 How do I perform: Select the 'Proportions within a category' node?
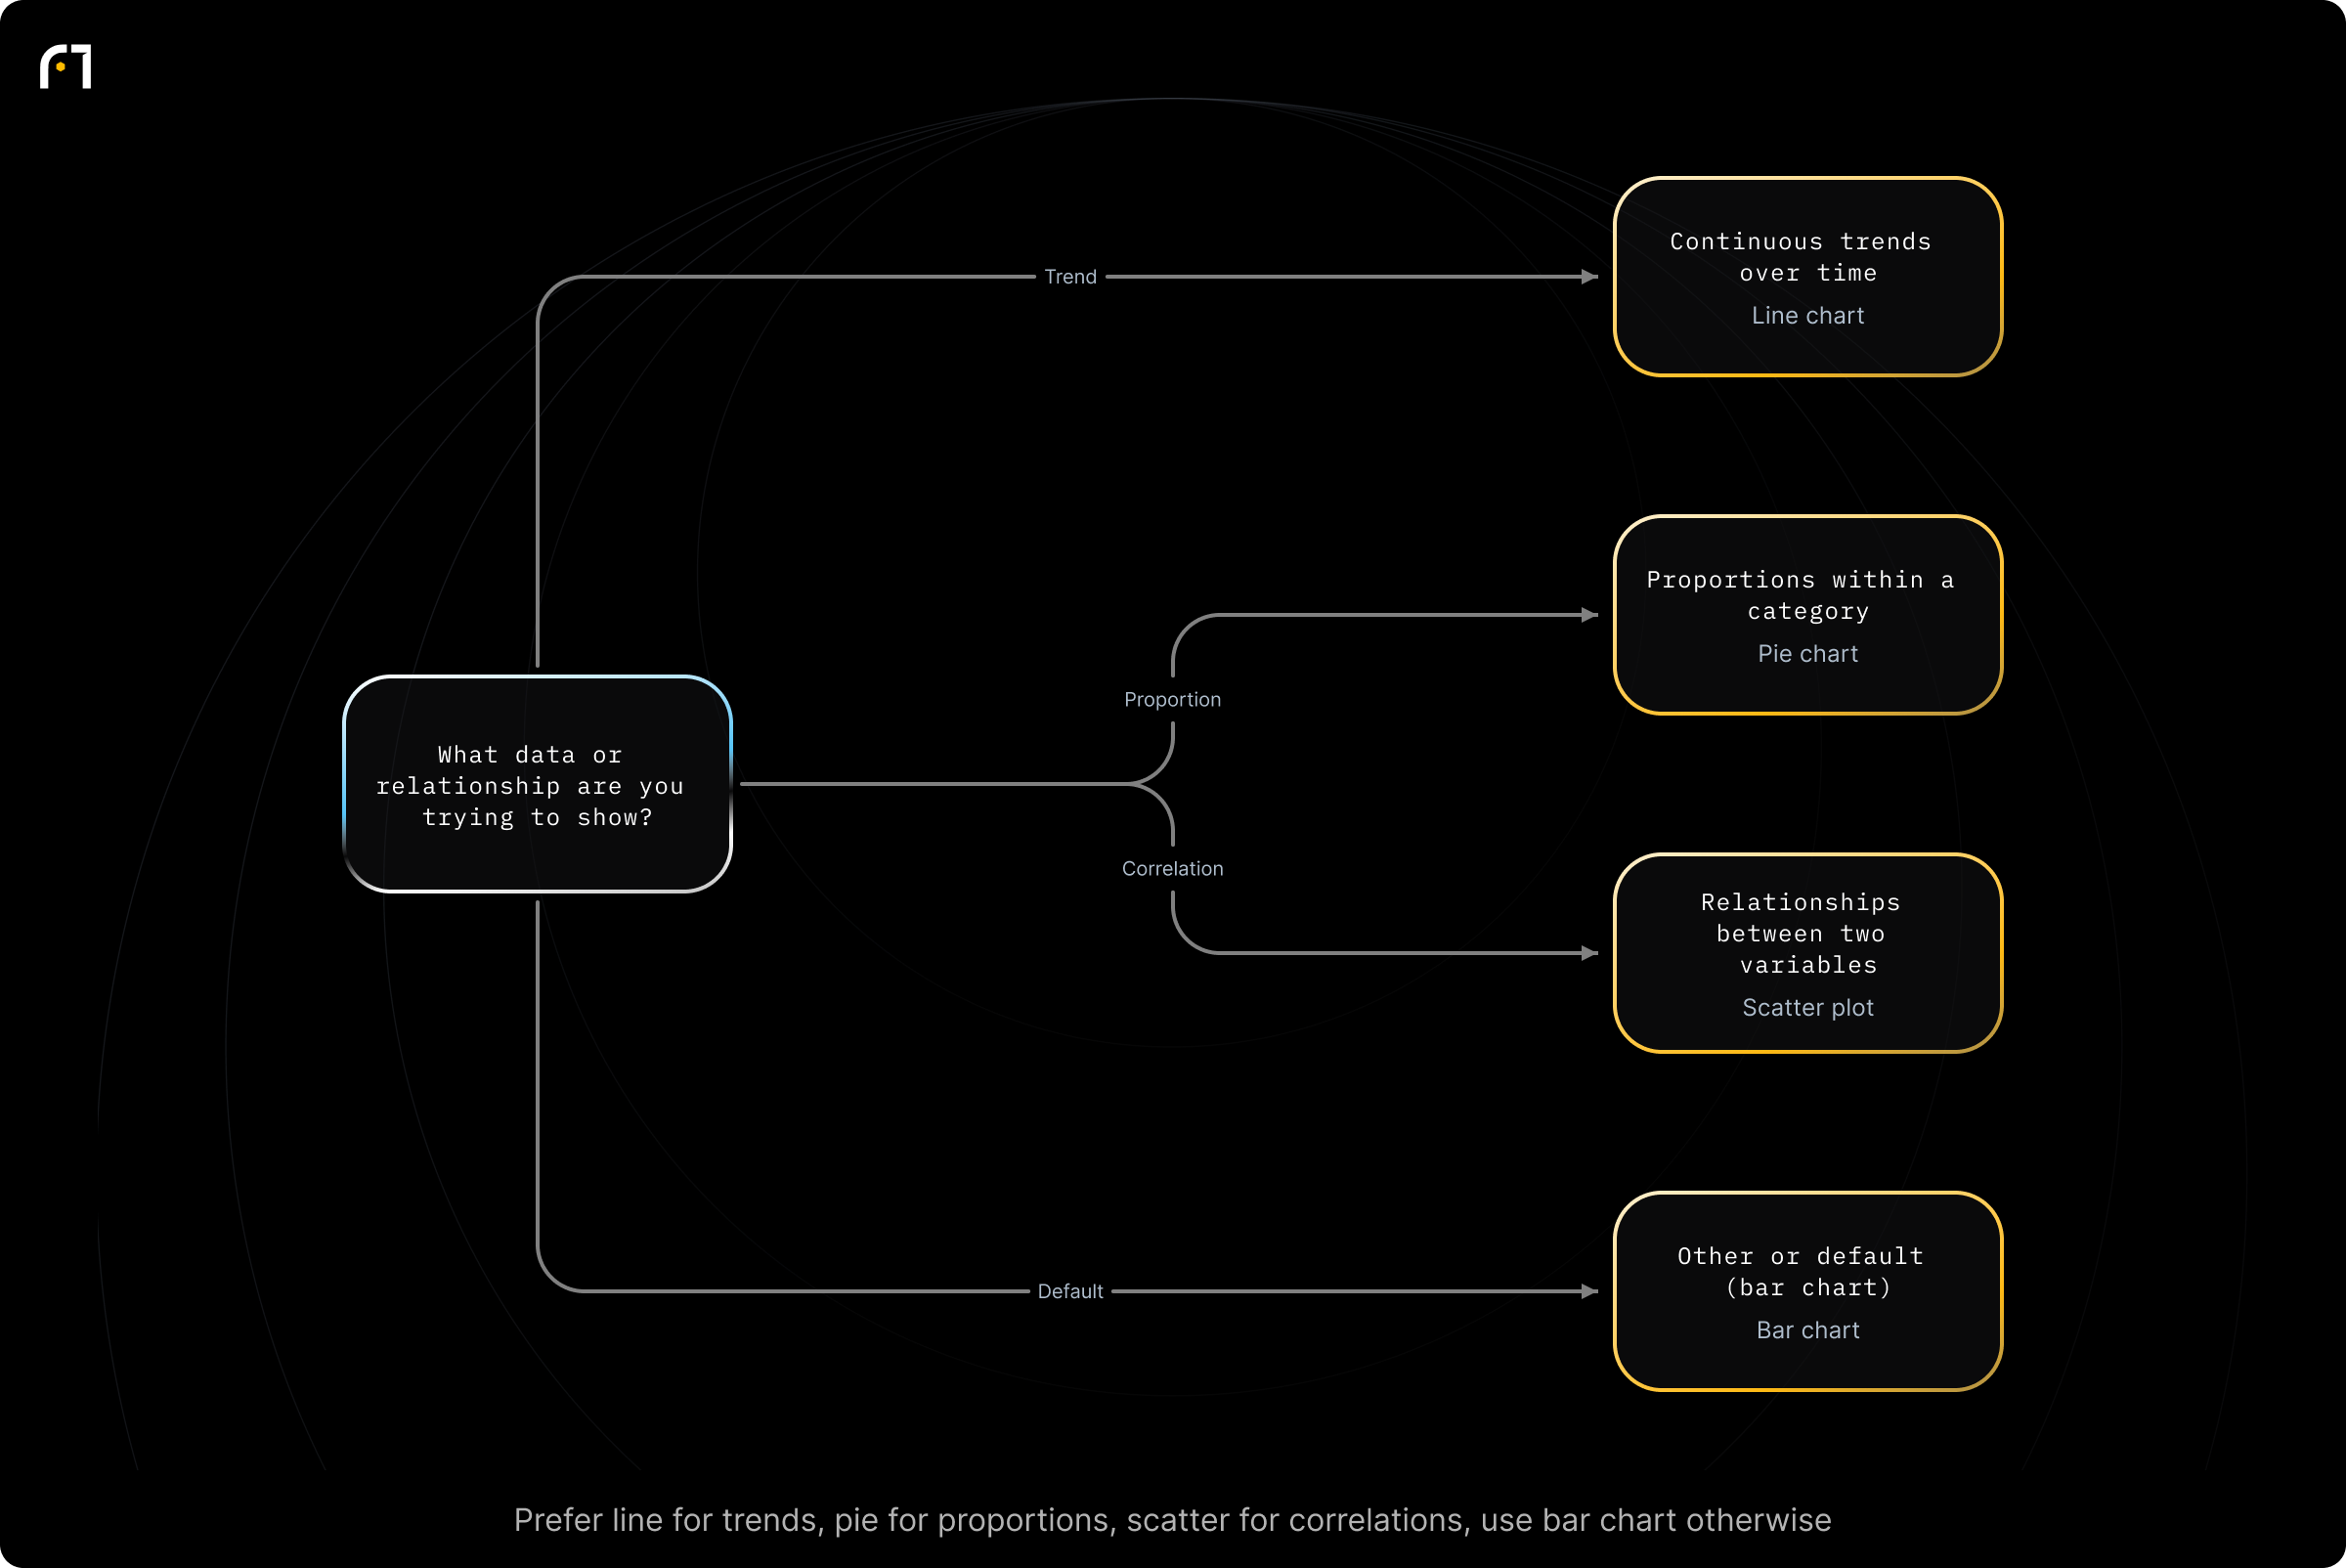1807,615
